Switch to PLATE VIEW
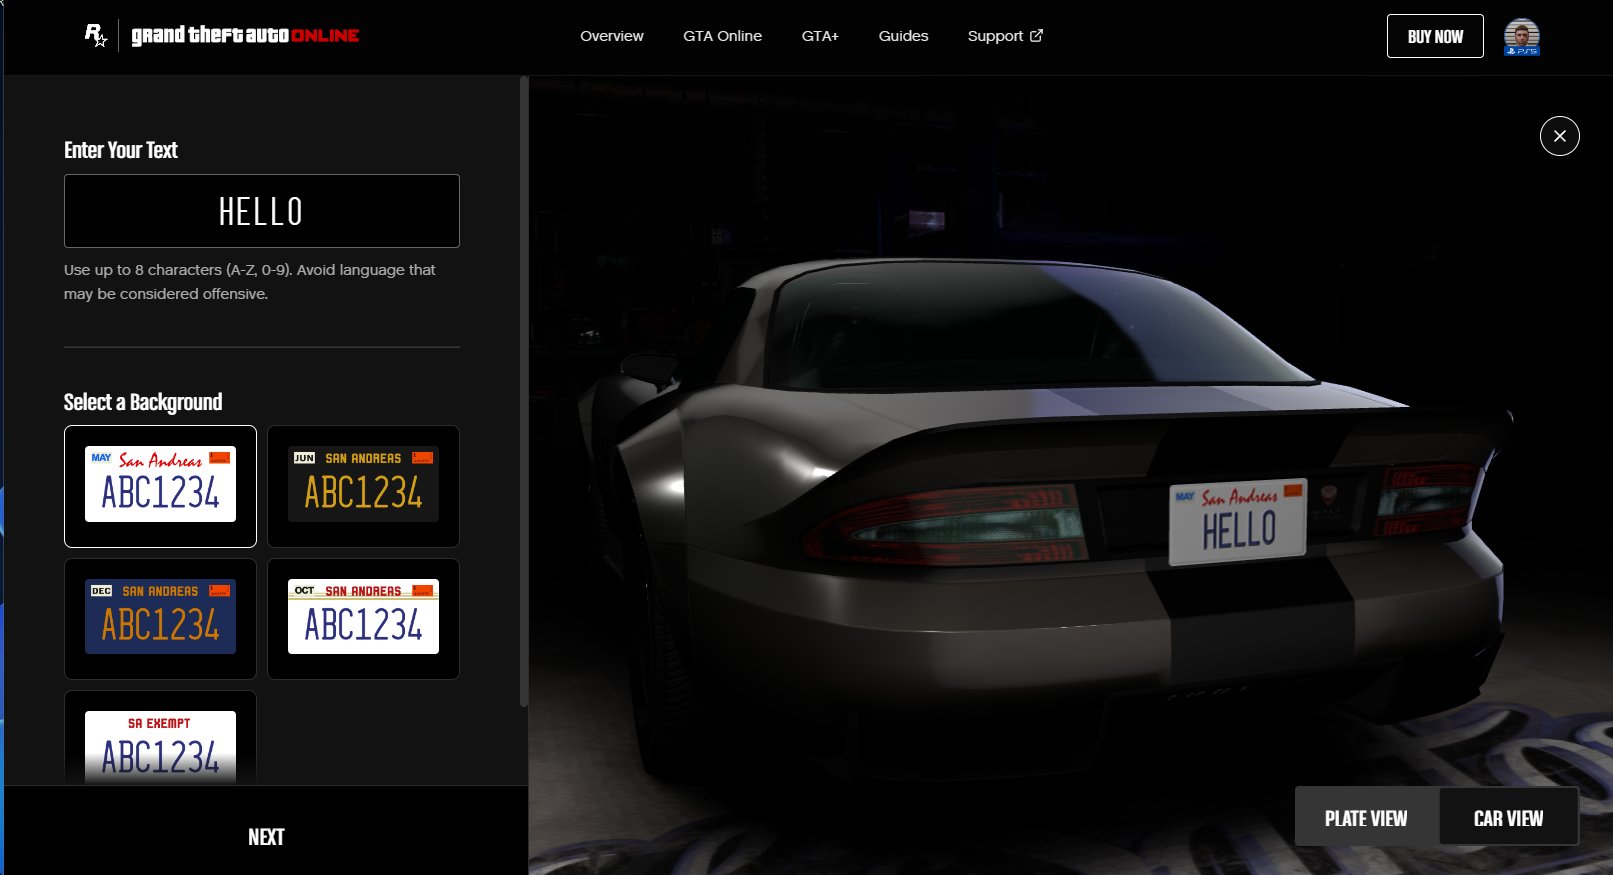Viewport: 1613px width, 875px height. click(1366, 818)
